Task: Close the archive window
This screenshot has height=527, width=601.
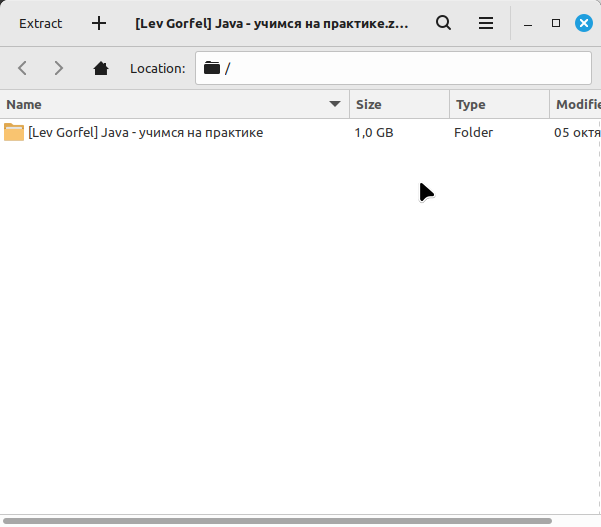Action: (x=584, y=23)
